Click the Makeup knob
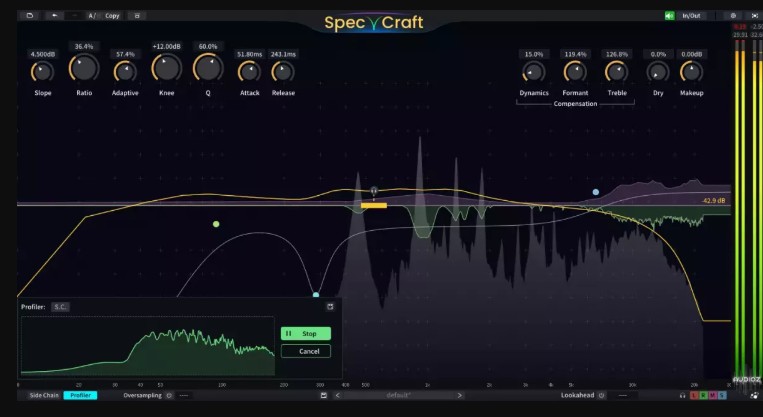The width and height of the screenshot is (763, 417). [691, 72]
